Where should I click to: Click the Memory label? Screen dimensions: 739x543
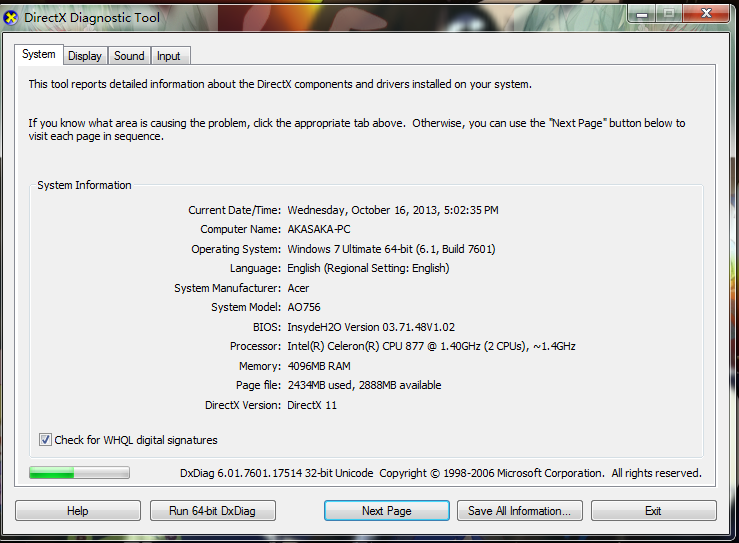coord(260,366)
